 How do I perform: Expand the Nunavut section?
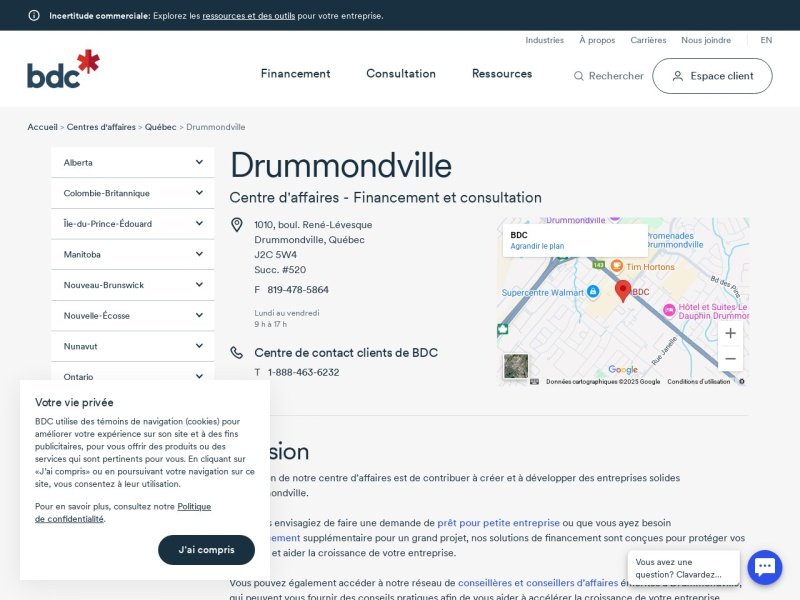133,346
